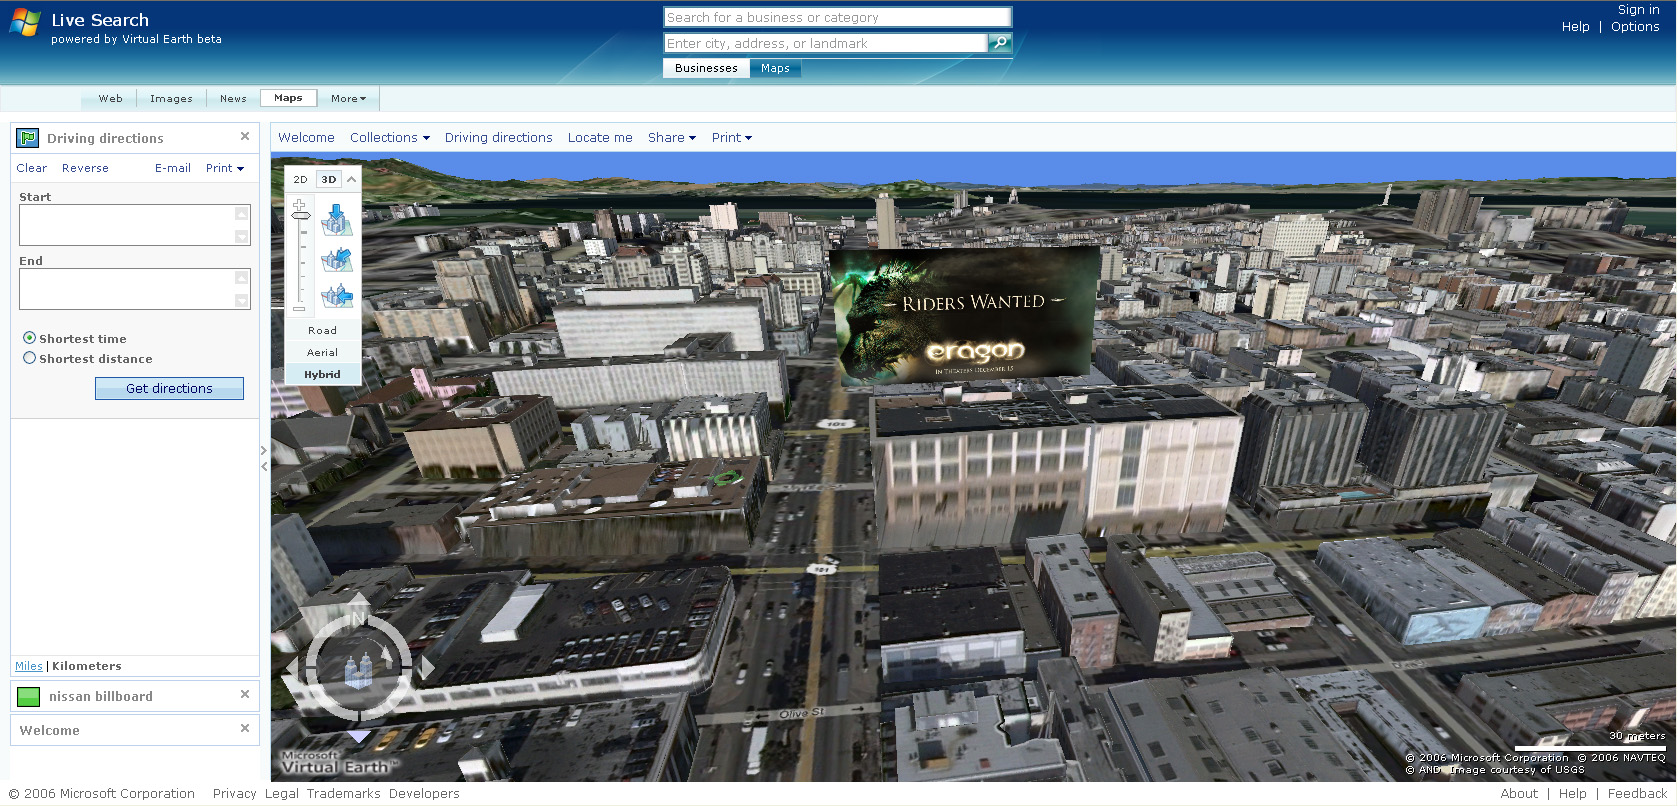Open the map toolbar Print dropdown
Image resolution: width=1678 pixels, height=806 pixels.
[x=731, y=137]
